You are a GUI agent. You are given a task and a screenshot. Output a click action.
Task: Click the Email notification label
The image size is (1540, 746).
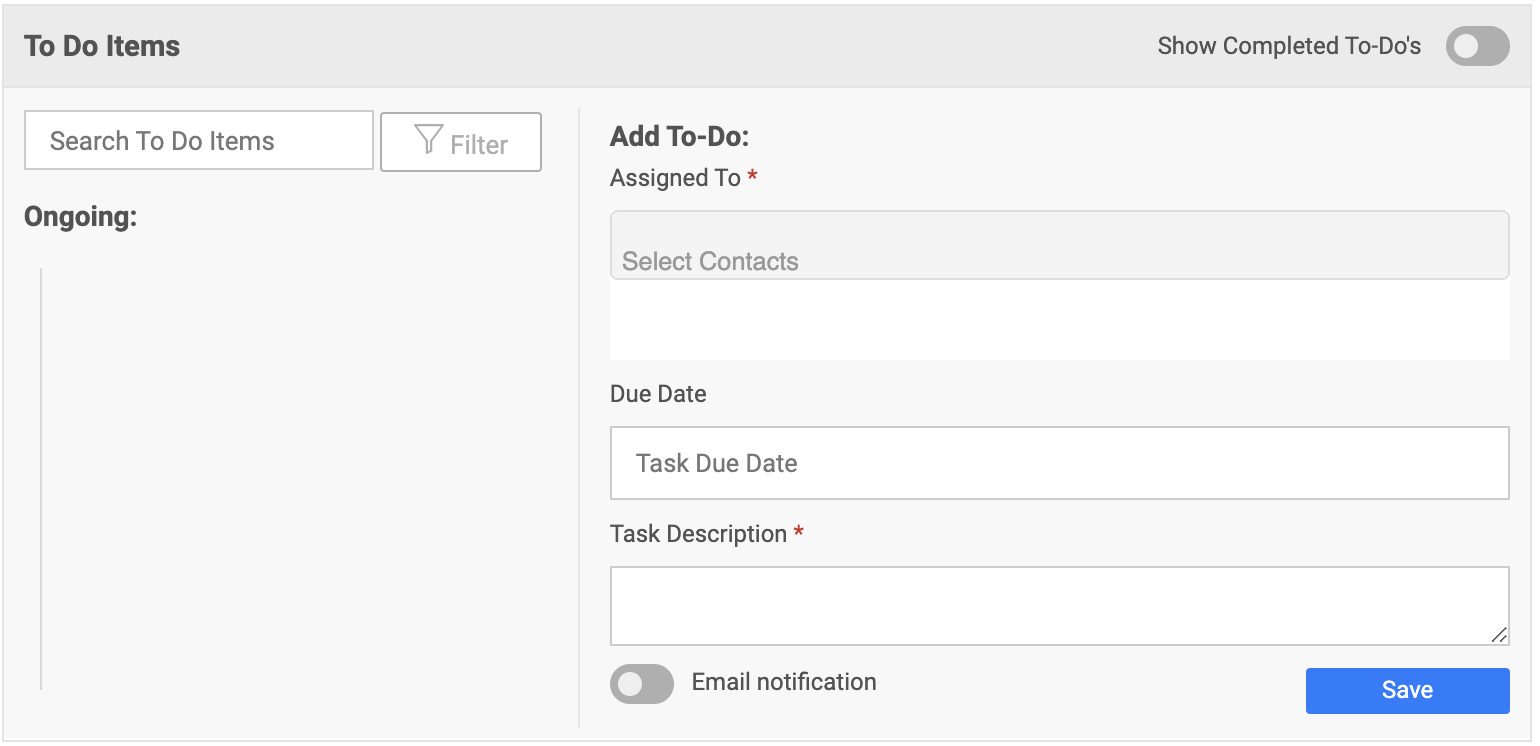tap(784, 682)
